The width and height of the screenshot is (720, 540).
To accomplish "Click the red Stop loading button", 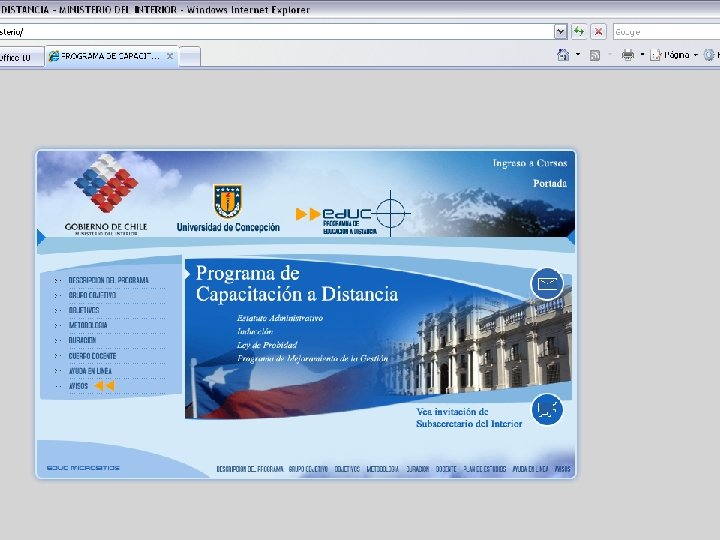I will tap(598, 31).
